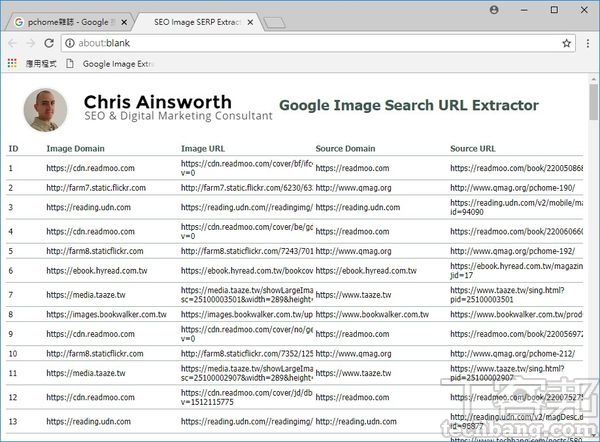The height and width of the screenshot is (442, 600).
Task: Click the qmag.org/pchome-190 source URL
Action: [x=512, y=188]
